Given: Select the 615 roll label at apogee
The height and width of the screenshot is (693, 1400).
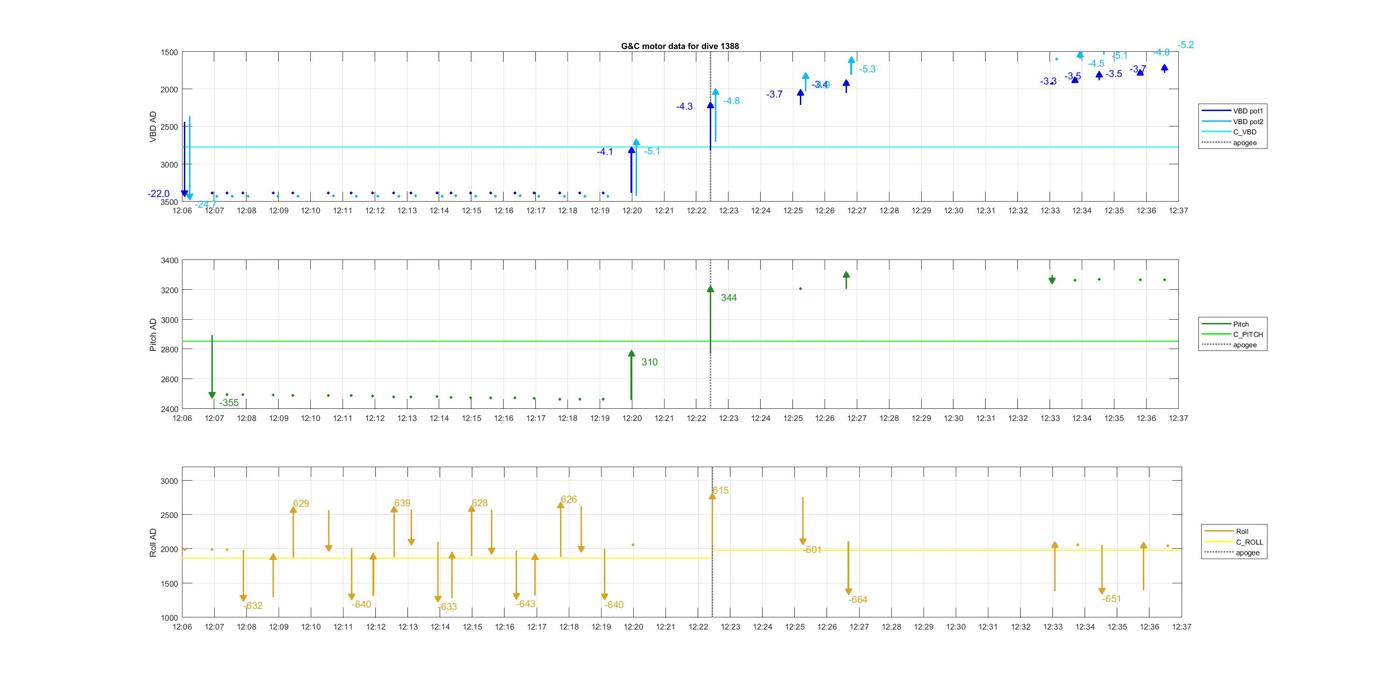Looking at the screenshot, I should [720, 491].
